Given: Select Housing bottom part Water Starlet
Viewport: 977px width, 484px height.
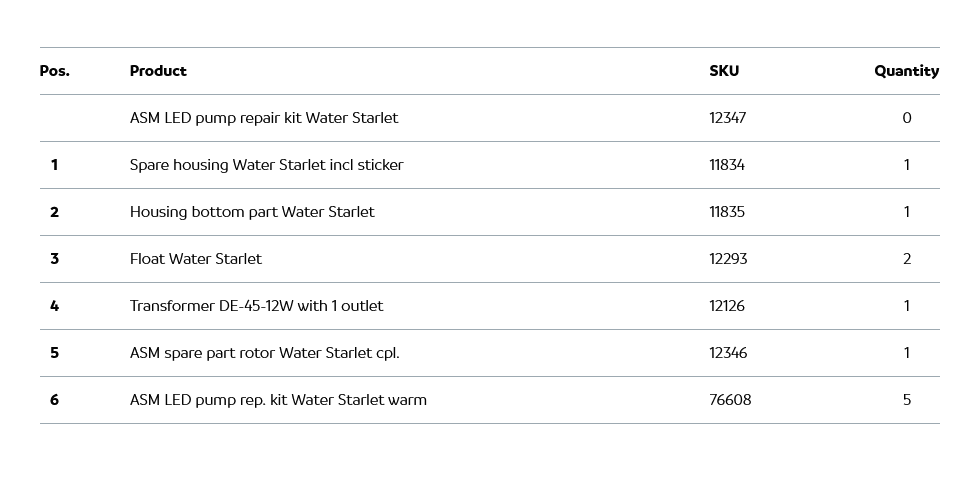Looking at the screenshot, I should 252,212.
